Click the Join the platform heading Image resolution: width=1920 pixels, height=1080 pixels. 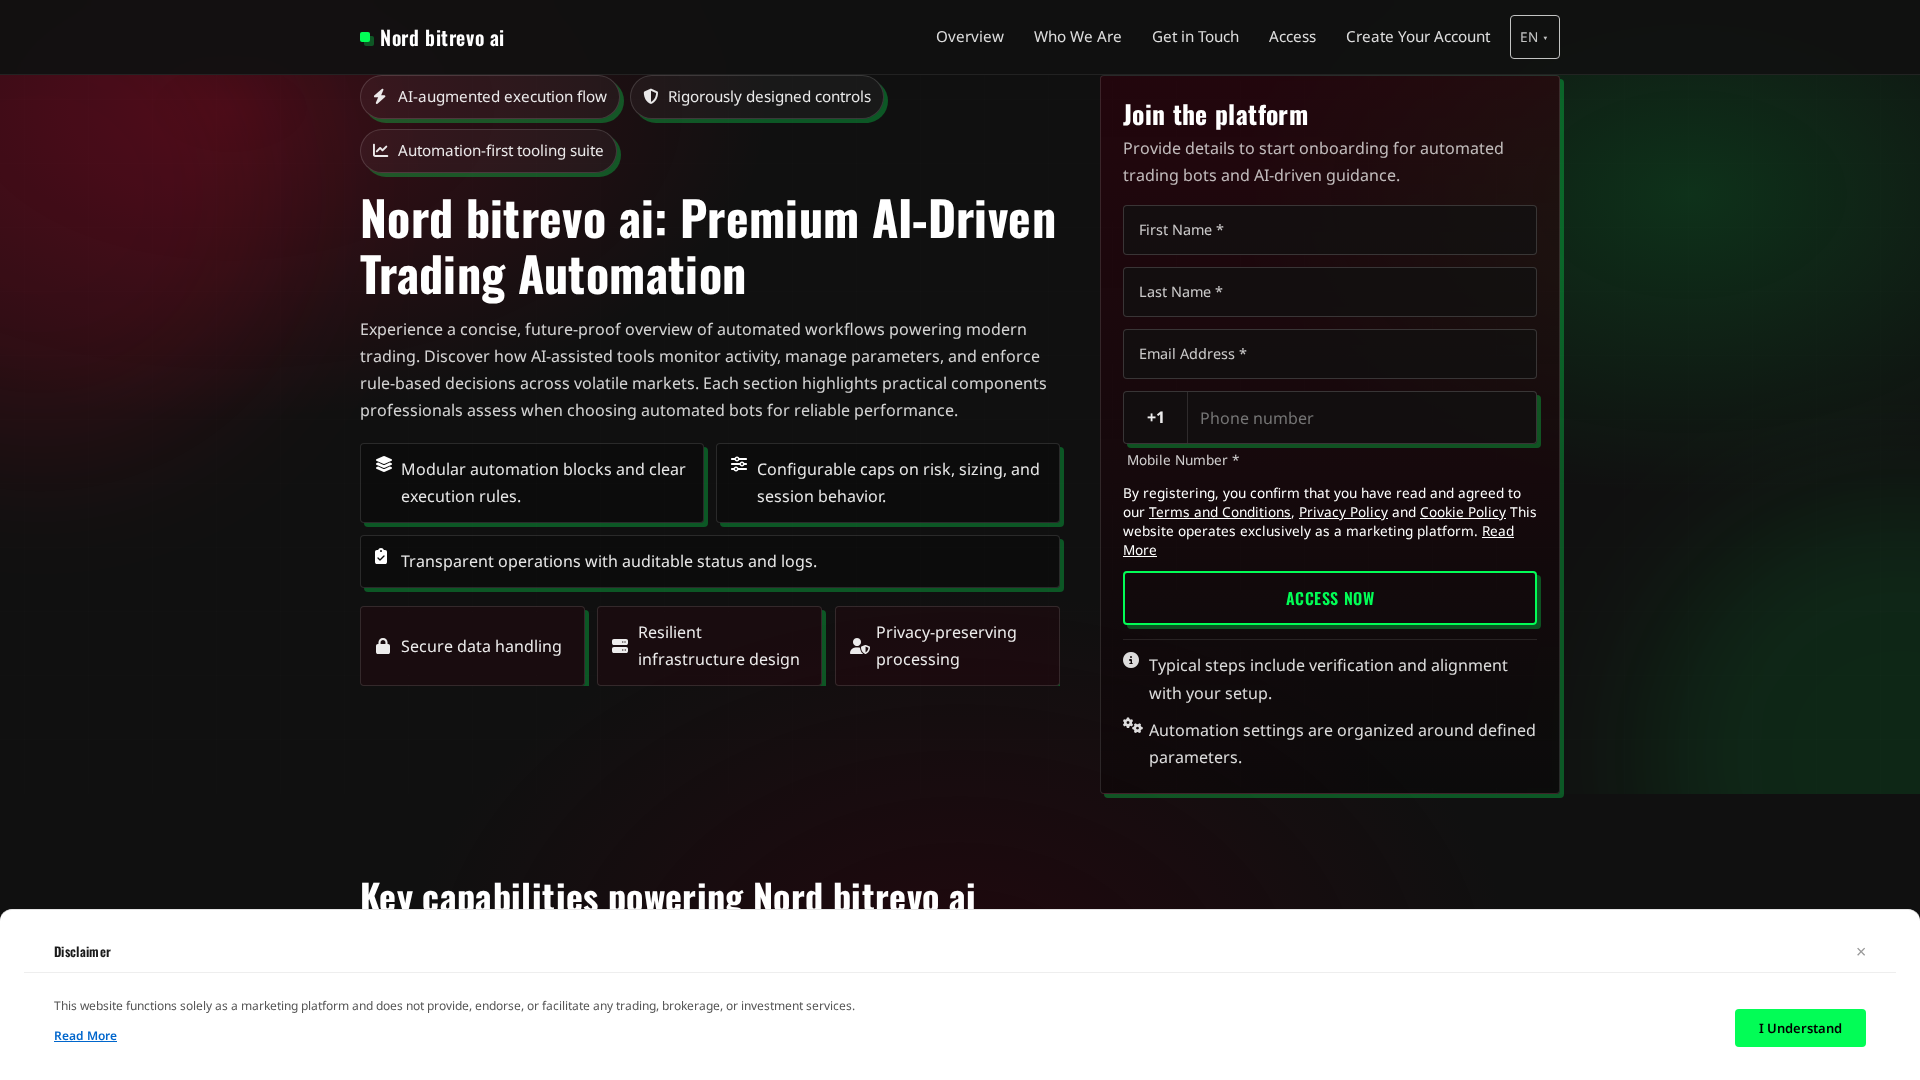(x=1215, y=115)
